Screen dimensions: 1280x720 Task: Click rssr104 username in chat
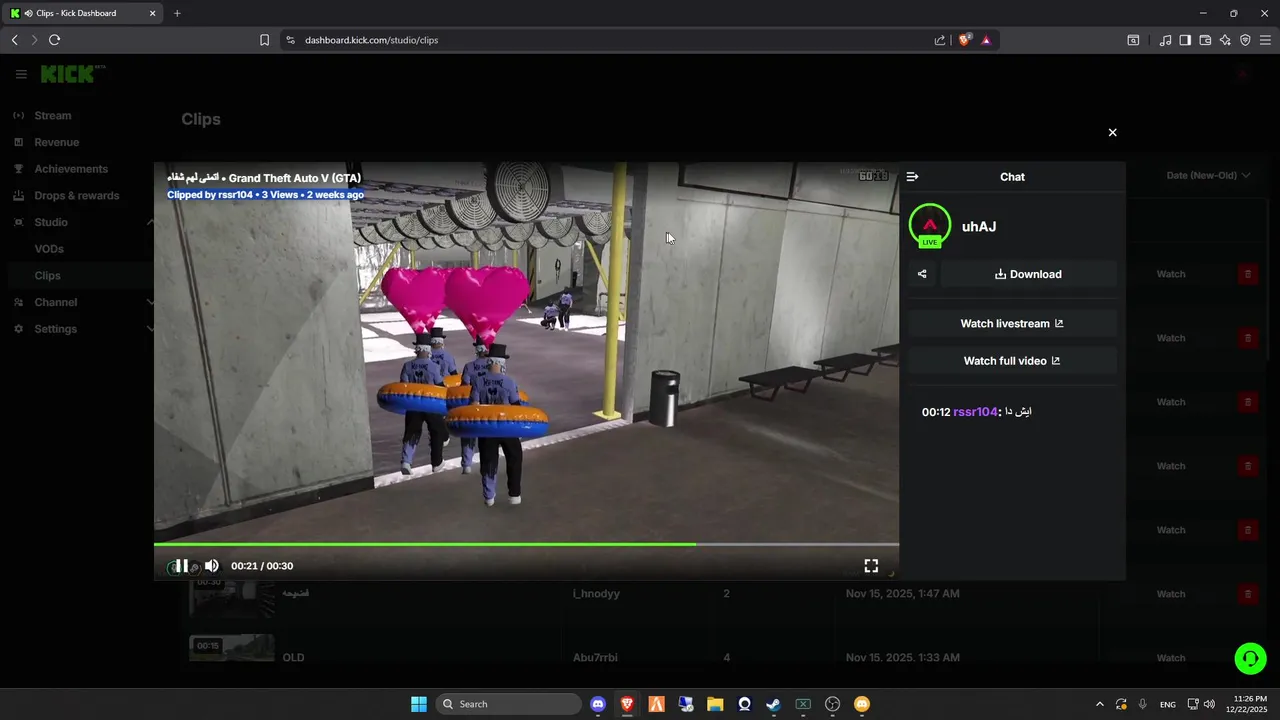(975, 412)
